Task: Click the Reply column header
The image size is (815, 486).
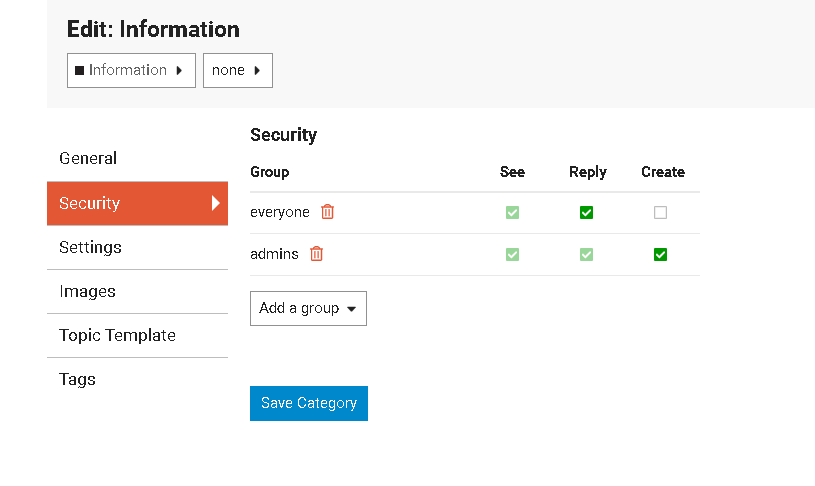Action: [588, 172]
